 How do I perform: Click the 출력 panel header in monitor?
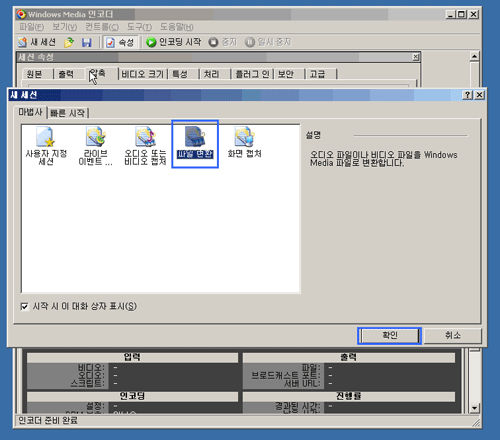tap(349, 357)
